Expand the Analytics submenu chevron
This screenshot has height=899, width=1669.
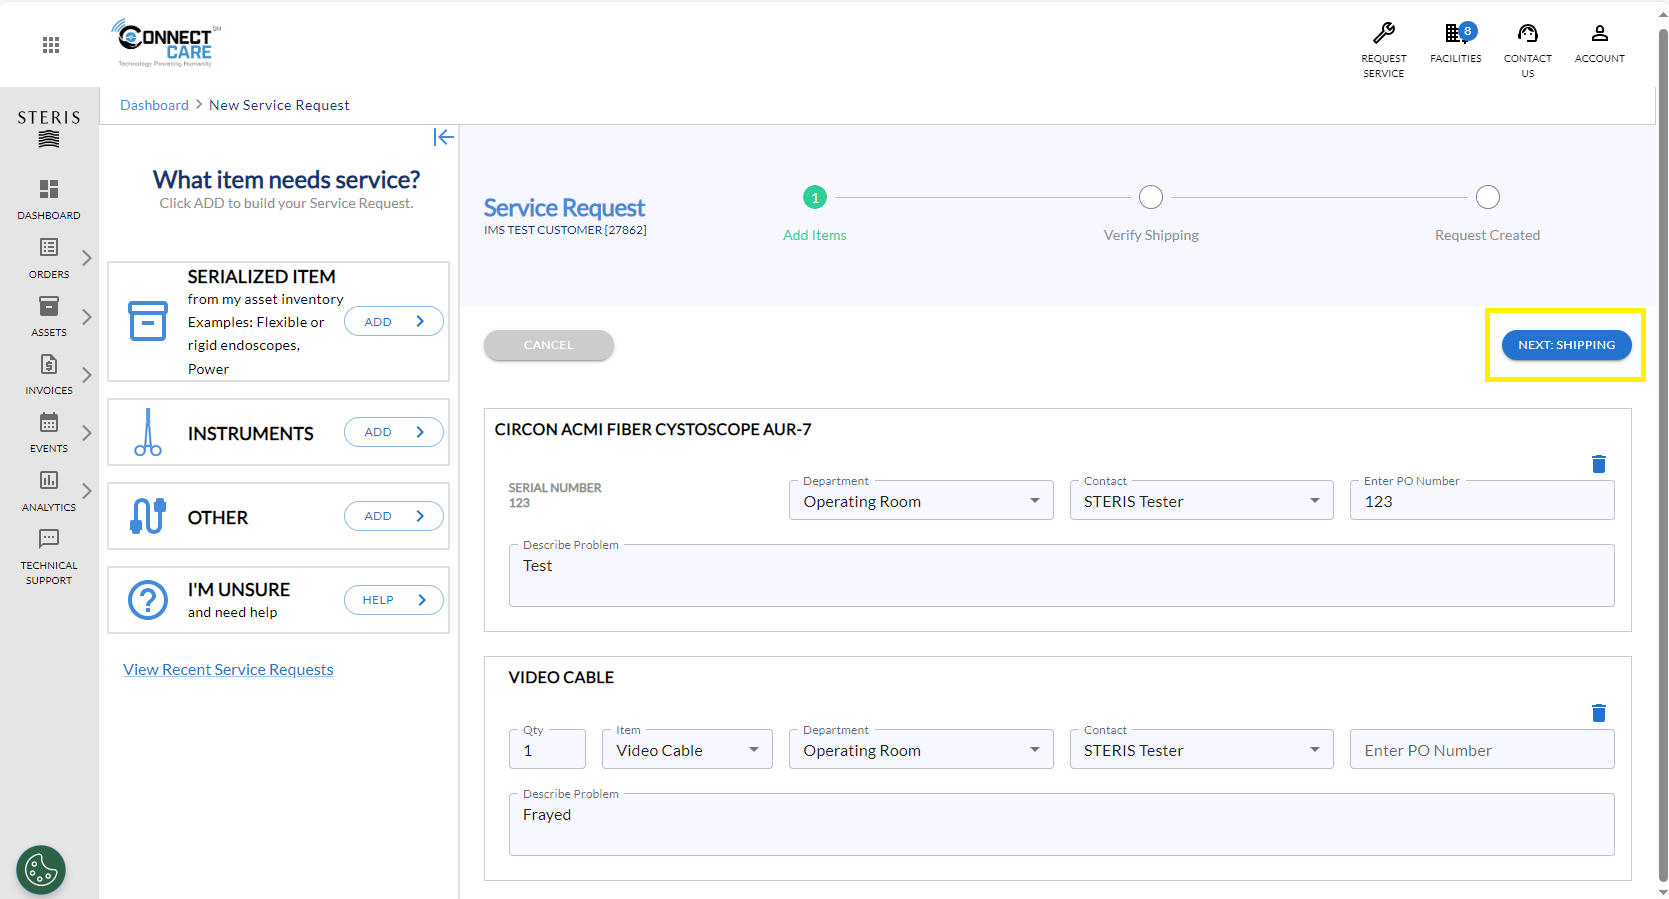pos(87,491)
